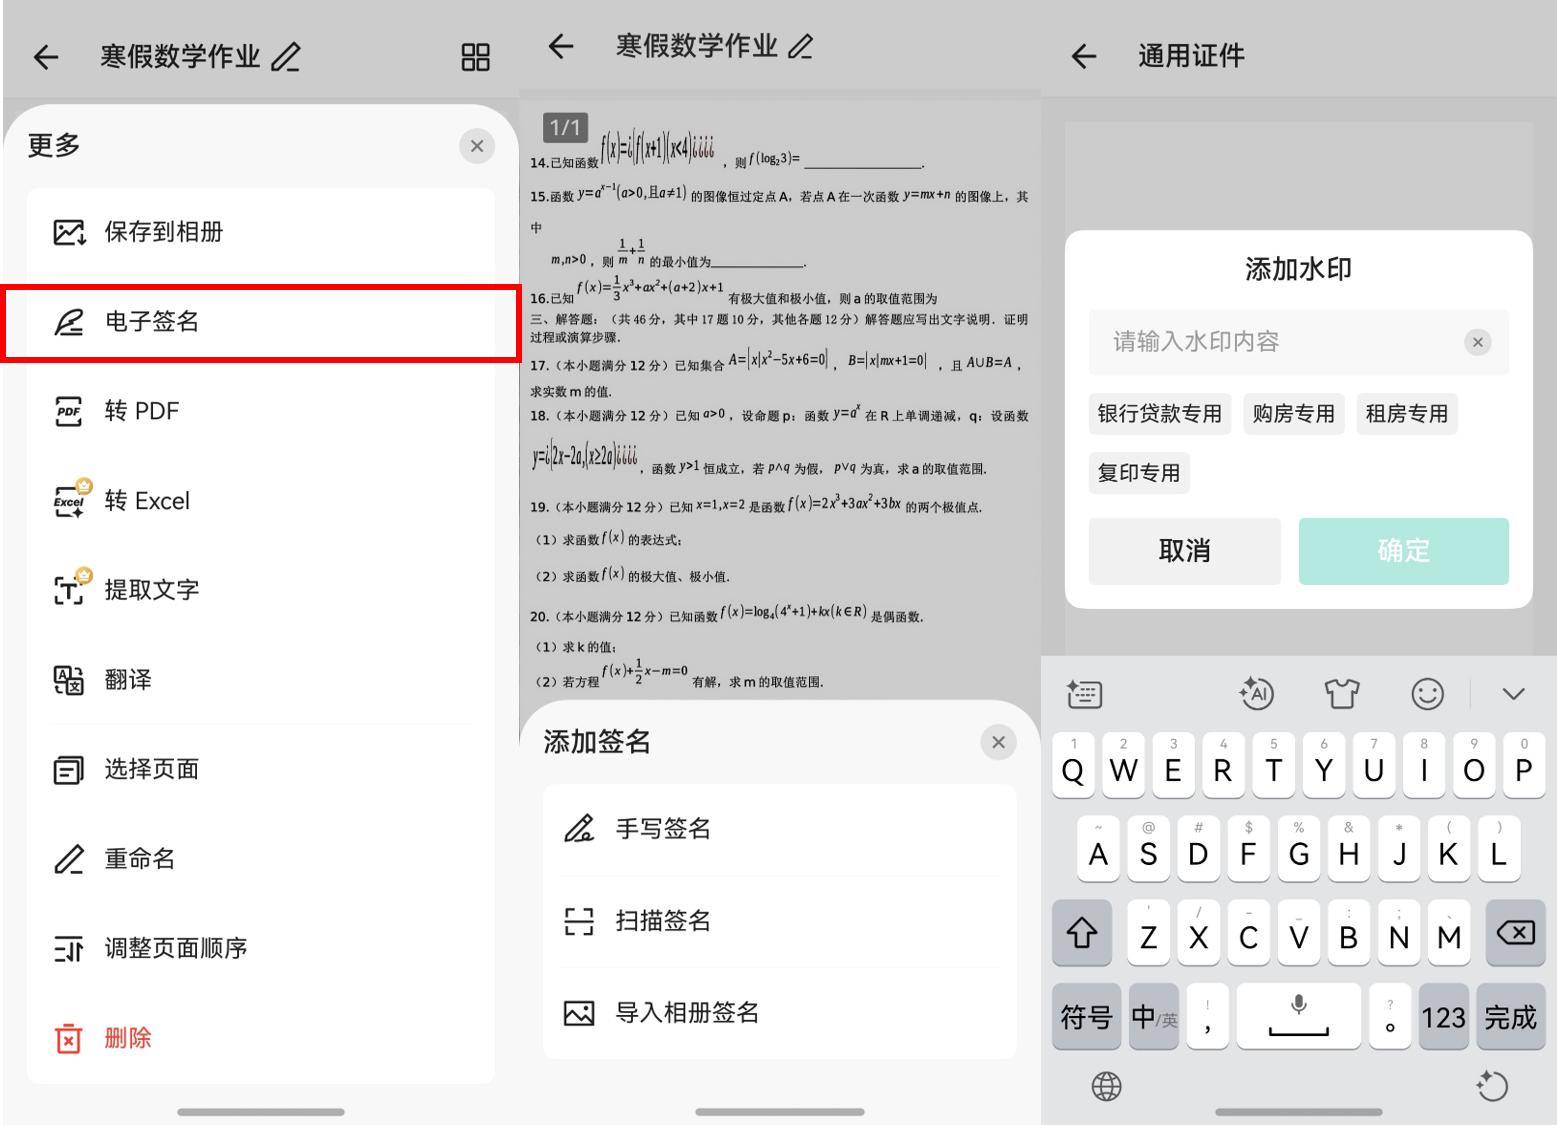Pick the 租房专用 preset tag
The image size is (1557, 1125).
coord(1407,414)
